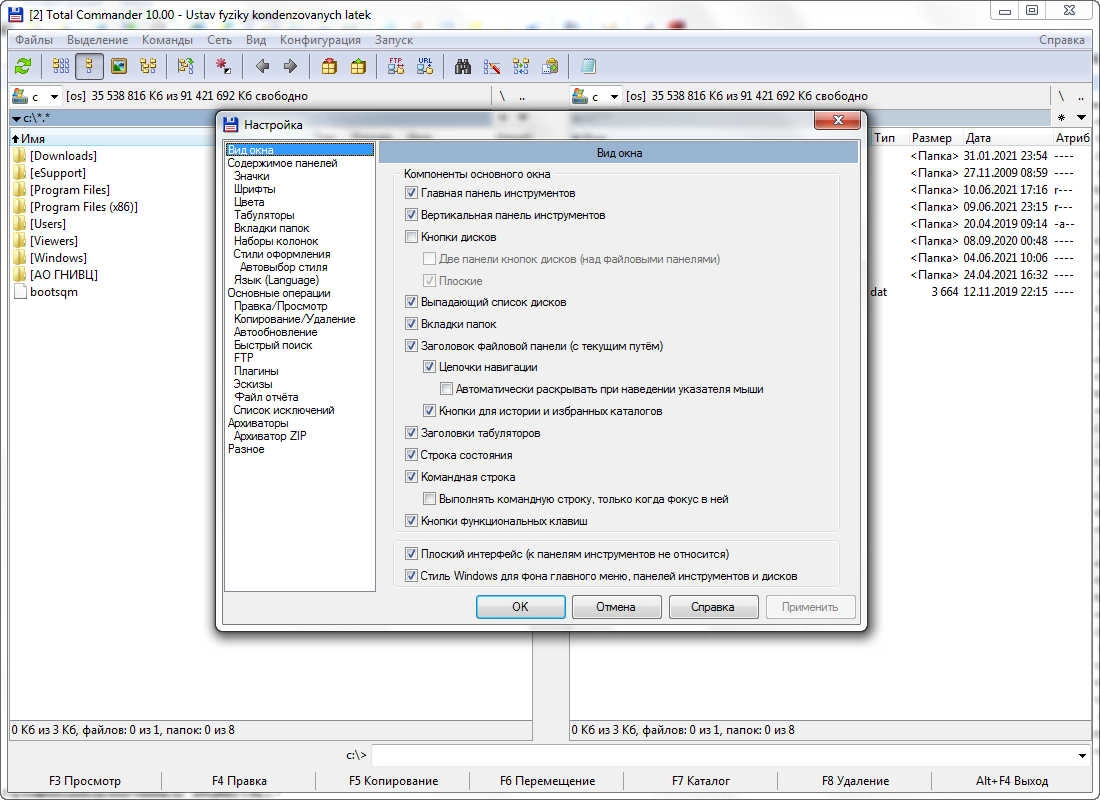Open the Файлы menu
The height and width of the screenshot is (800, 1100).
[x=34, y=40]
